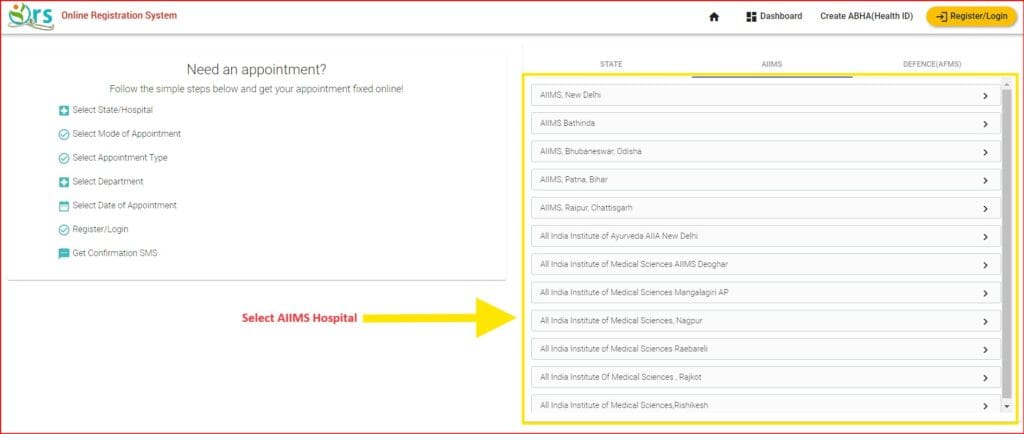Image resolution: width=1024 pixels, height=434 pixels.
Task: Click Select Mode of Appointment text
Action: click(x=127, y=134)
